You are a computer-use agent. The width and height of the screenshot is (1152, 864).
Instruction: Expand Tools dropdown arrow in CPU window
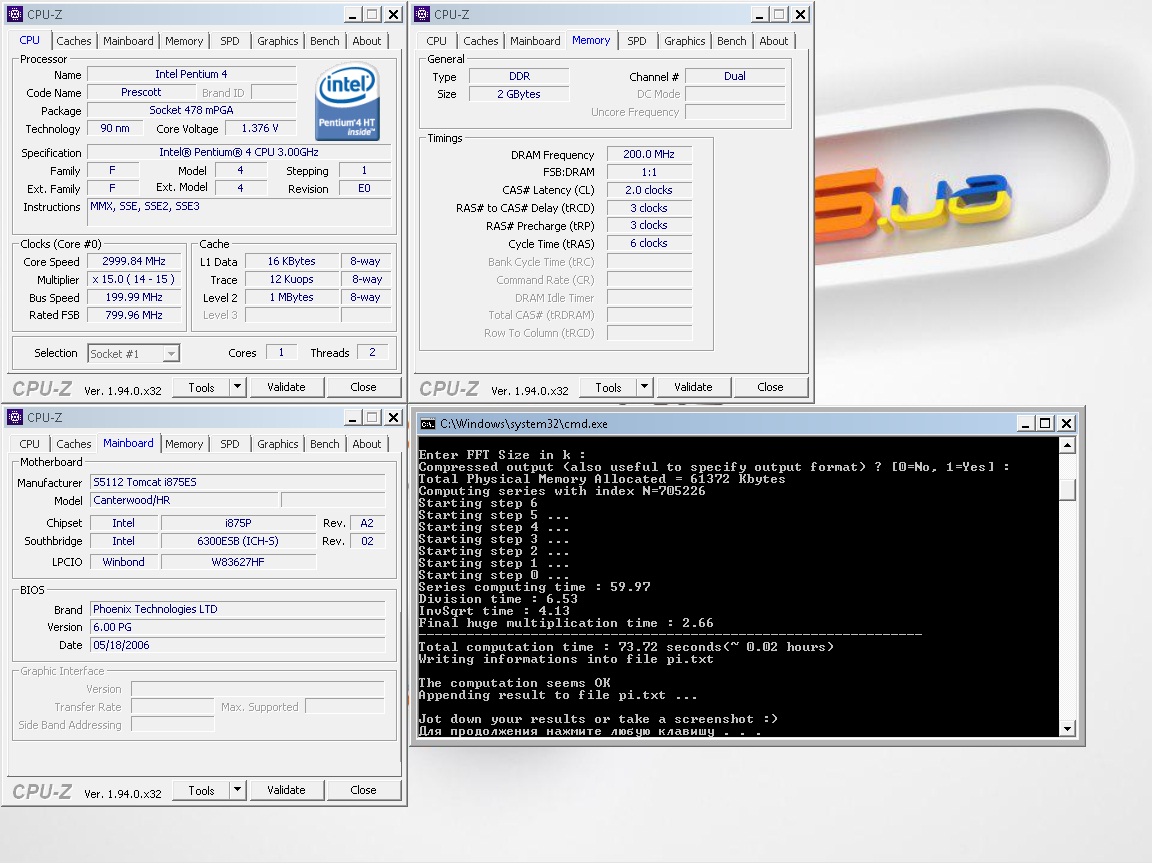237,386
